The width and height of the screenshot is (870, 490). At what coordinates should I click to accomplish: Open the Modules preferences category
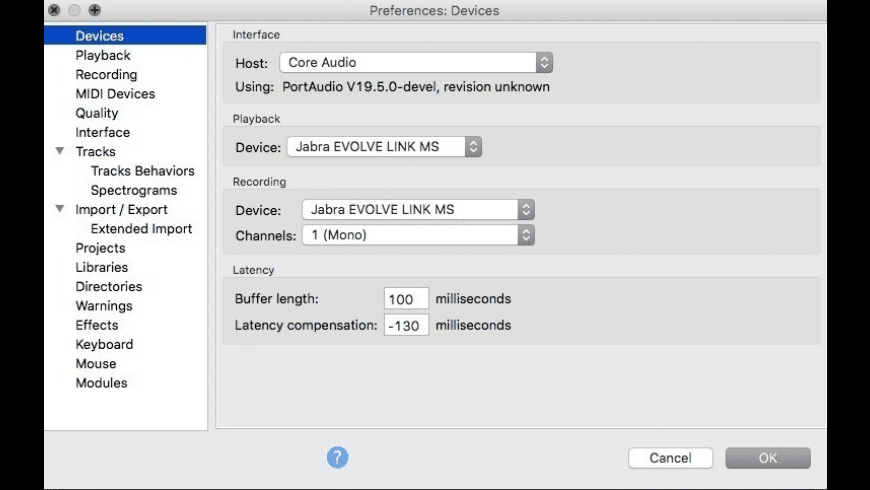[x=101, y=383]
